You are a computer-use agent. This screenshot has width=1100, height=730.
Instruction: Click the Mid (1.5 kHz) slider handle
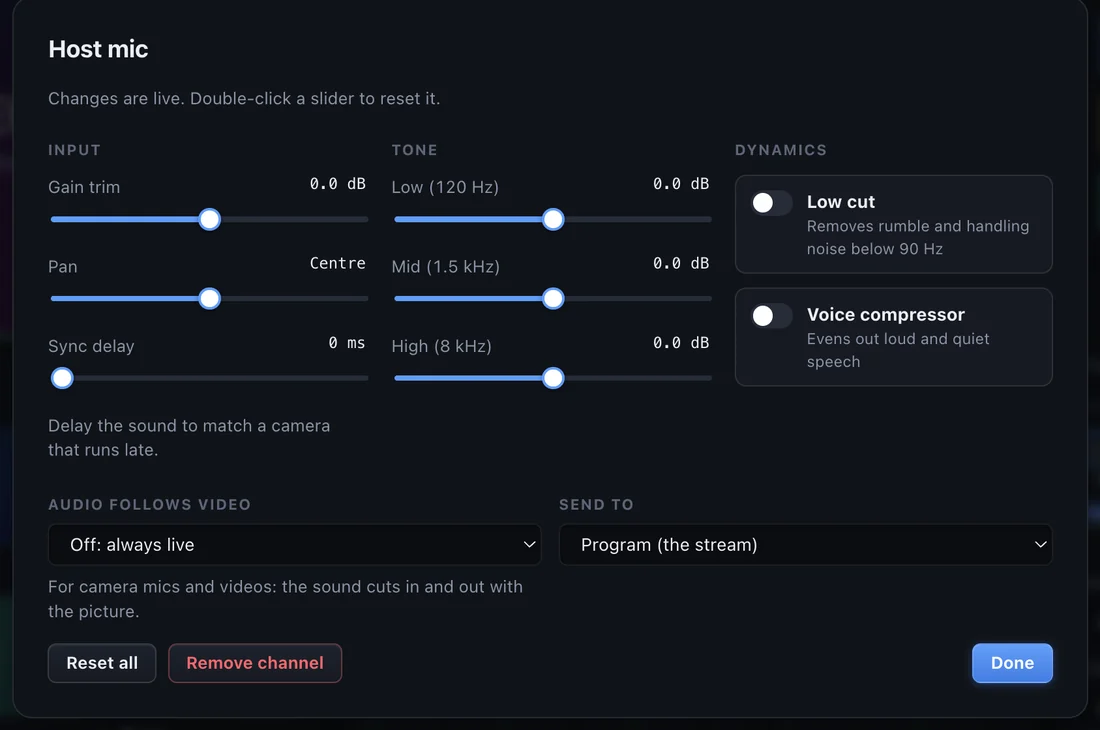(553, 299)
